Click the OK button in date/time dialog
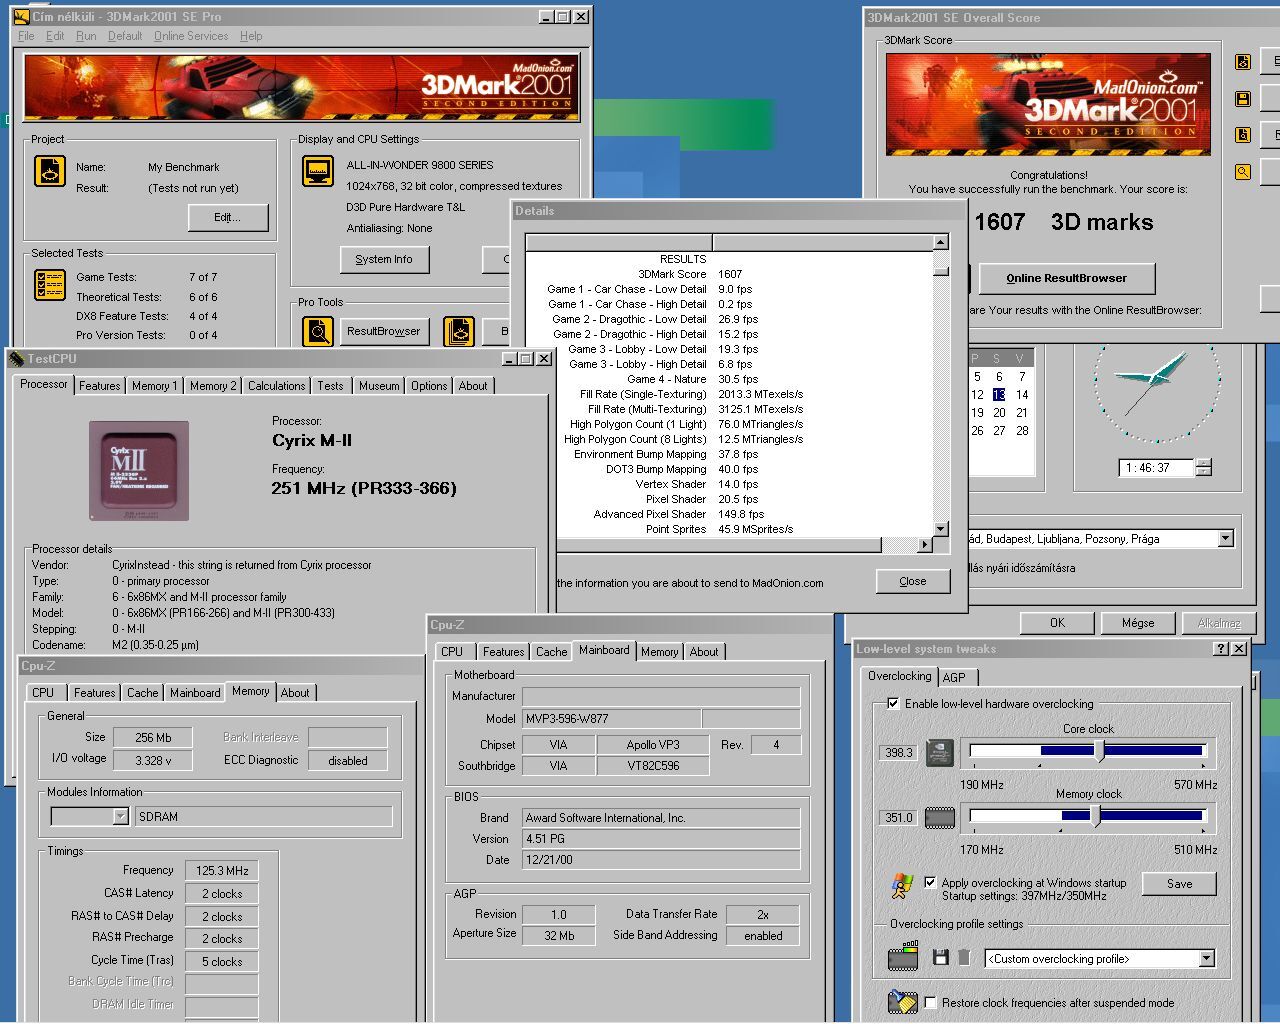This screenshot has height=1024, width=1280. pos(1057,623)
